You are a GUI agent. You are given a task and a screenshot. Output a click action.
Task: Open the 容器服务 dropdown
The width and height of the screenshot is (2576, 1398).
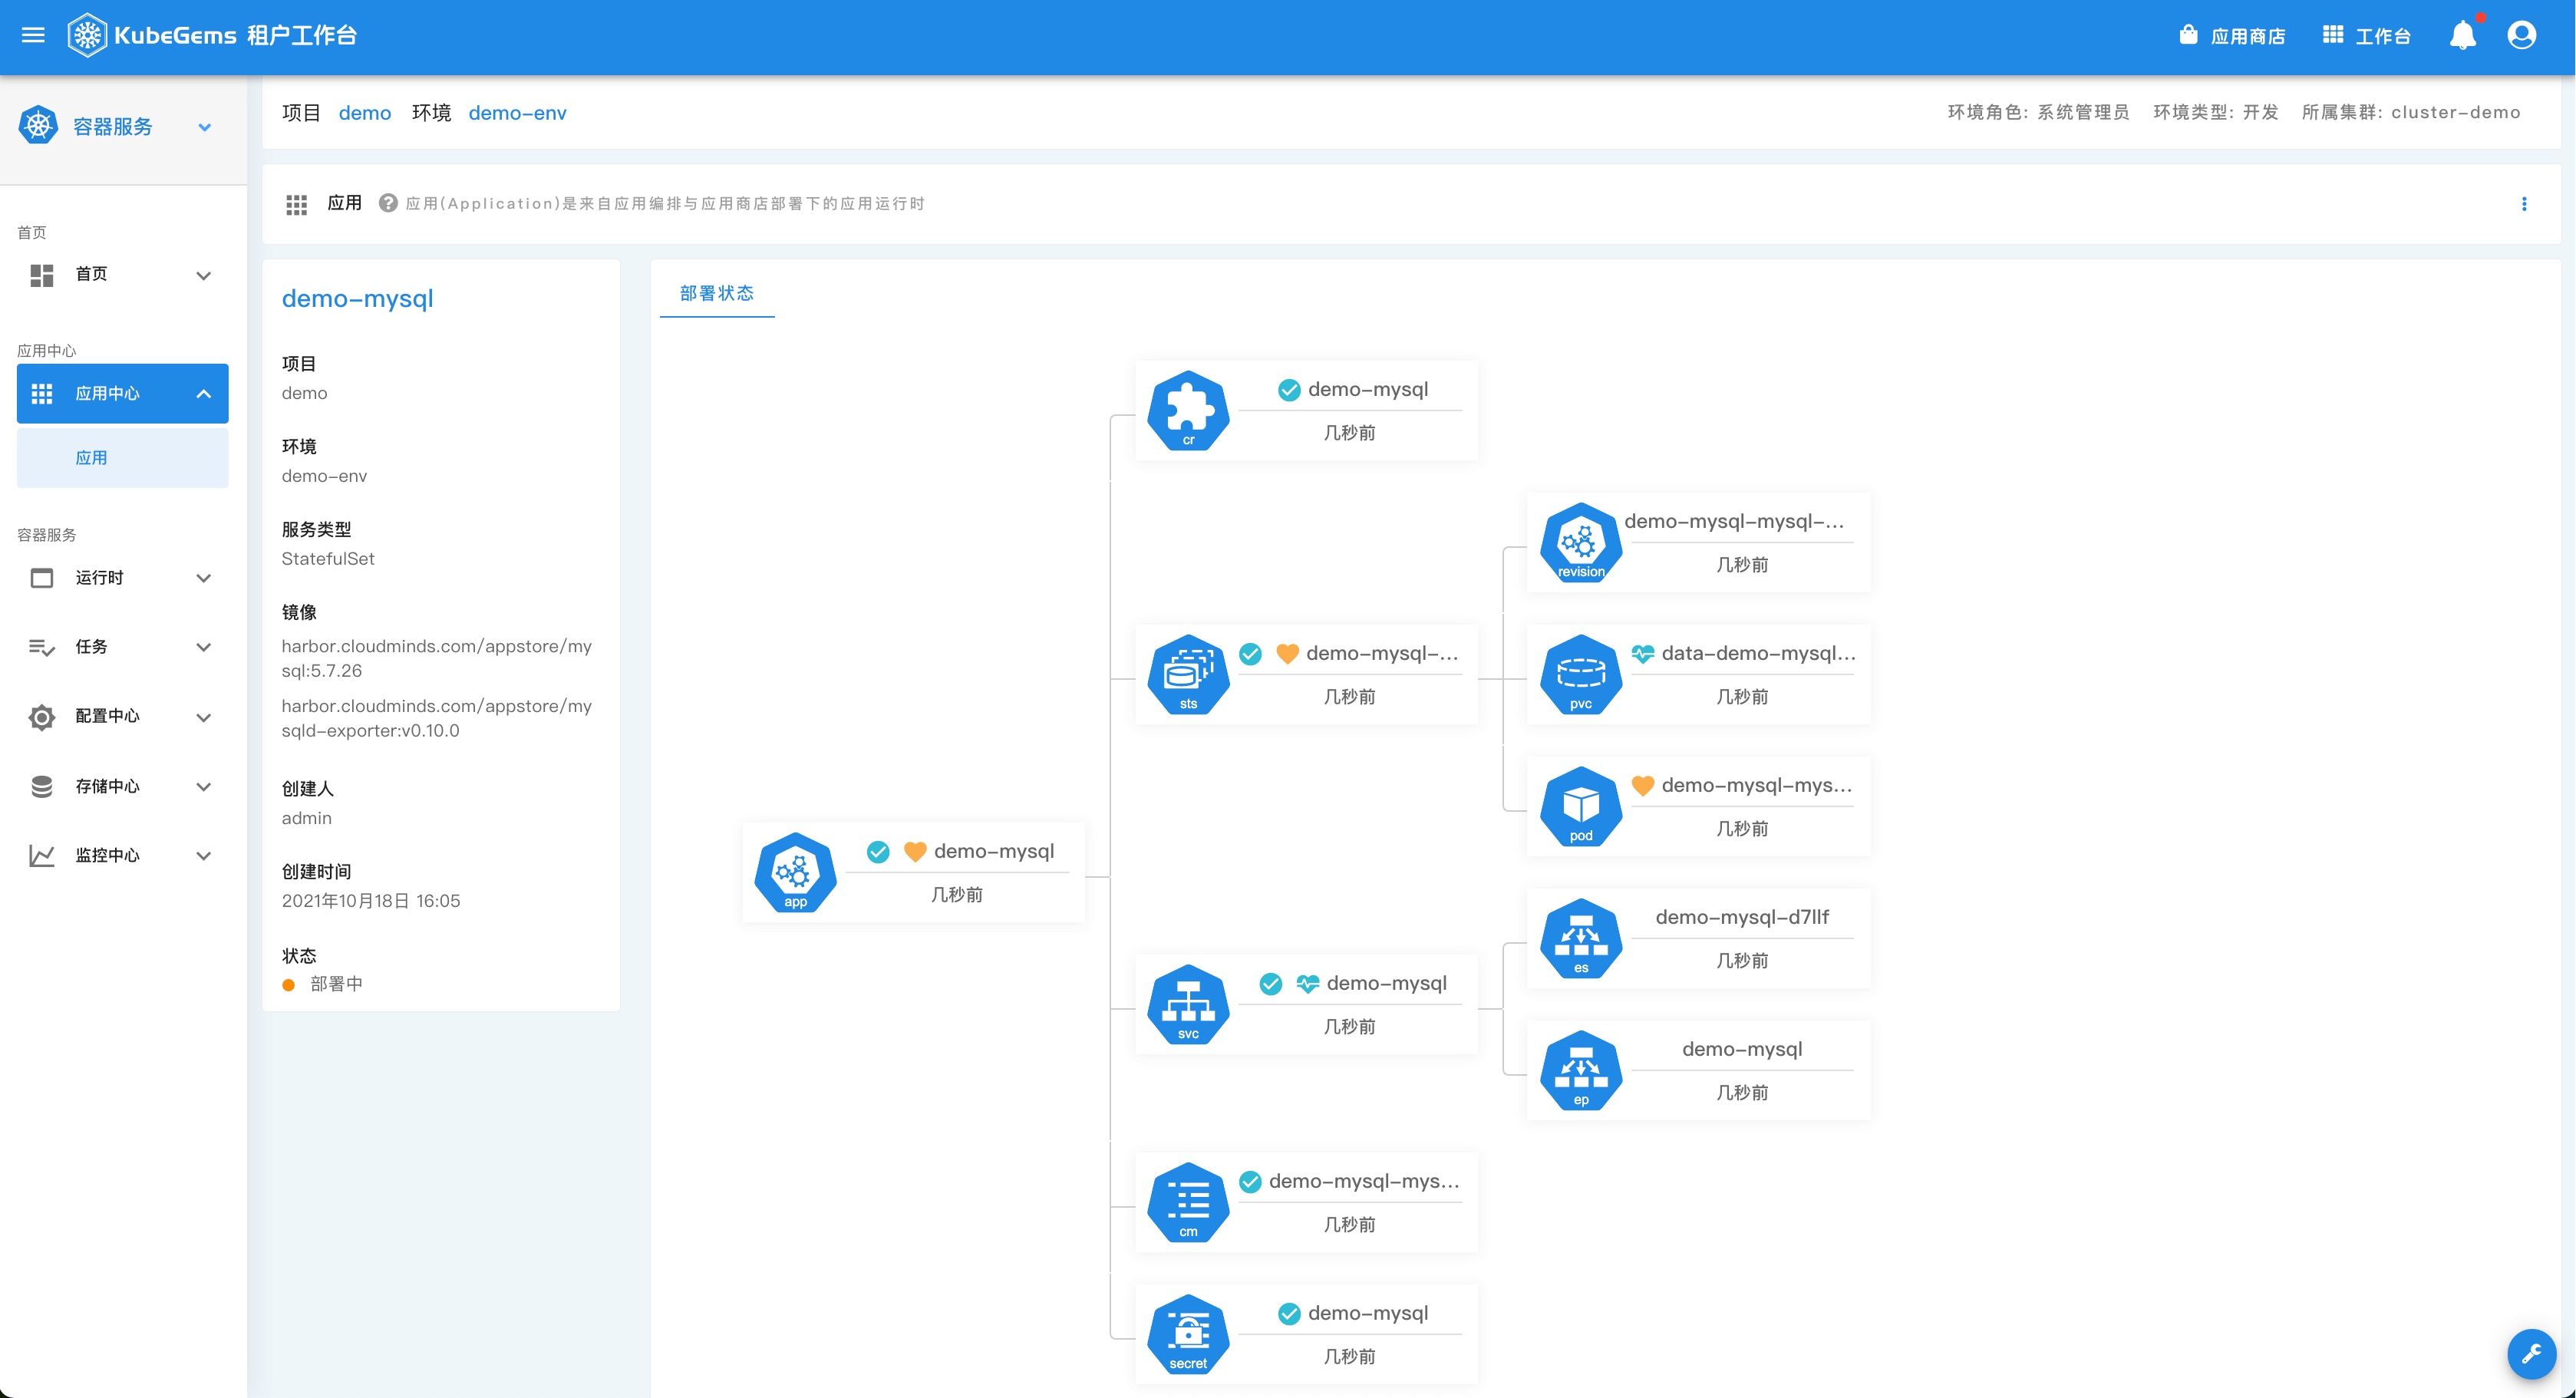click(x=204, y=127)
